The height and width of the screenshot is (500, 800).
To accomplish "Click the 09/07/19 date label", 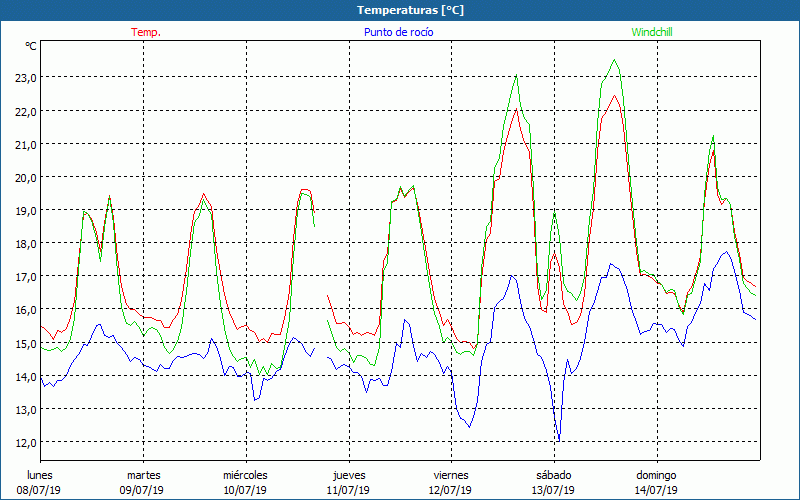I will tap(142, 490).
